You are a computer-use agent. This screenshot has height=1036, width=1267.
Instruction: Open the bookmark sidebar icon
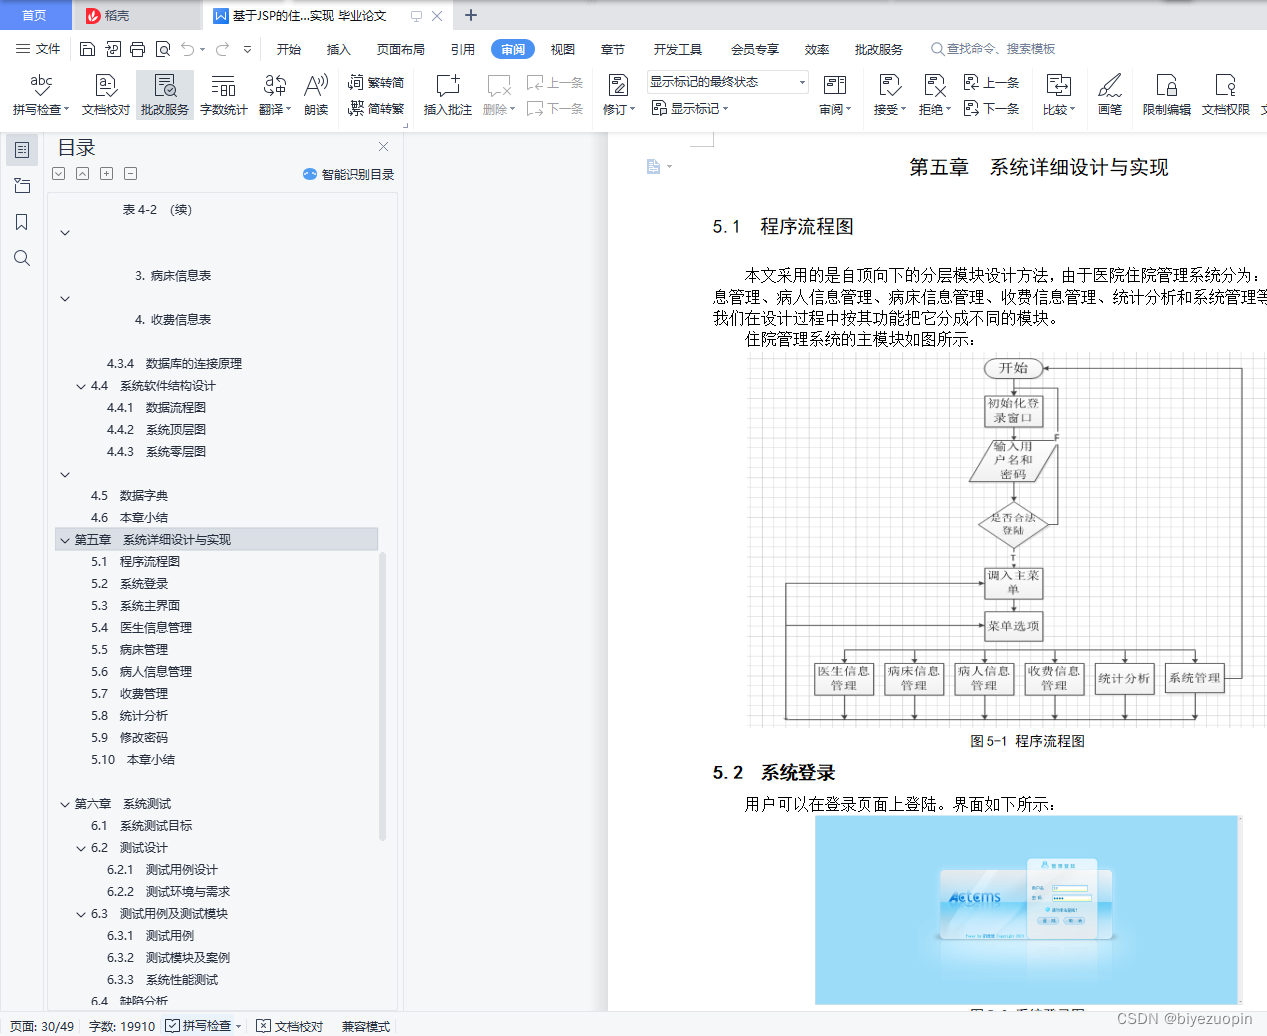21,222
